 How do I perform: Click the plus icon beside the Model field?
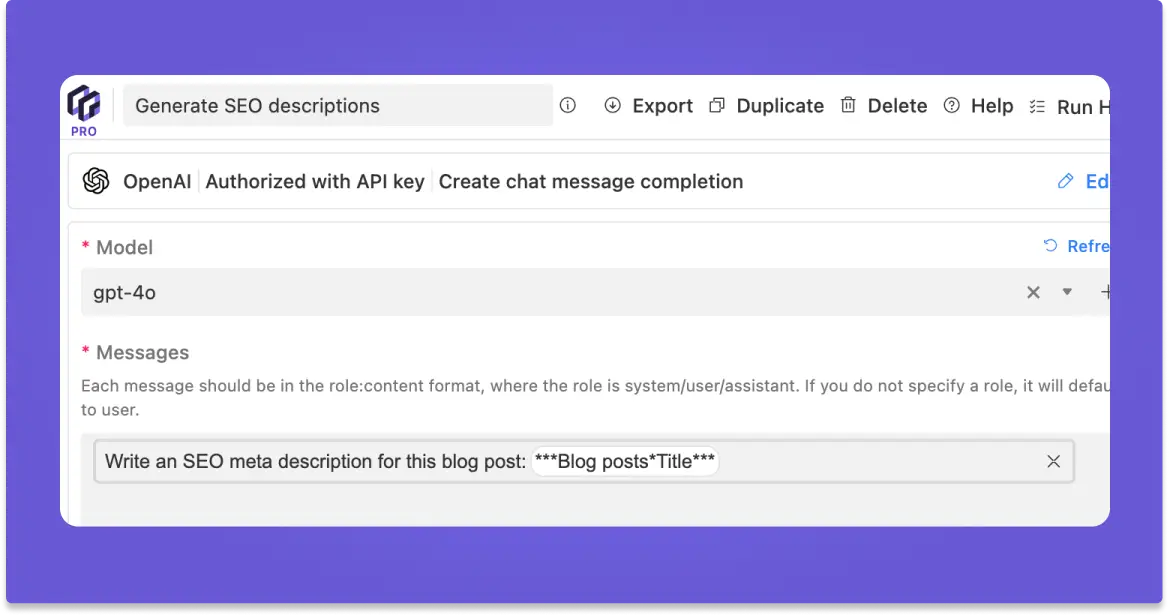click(1105, 292)
